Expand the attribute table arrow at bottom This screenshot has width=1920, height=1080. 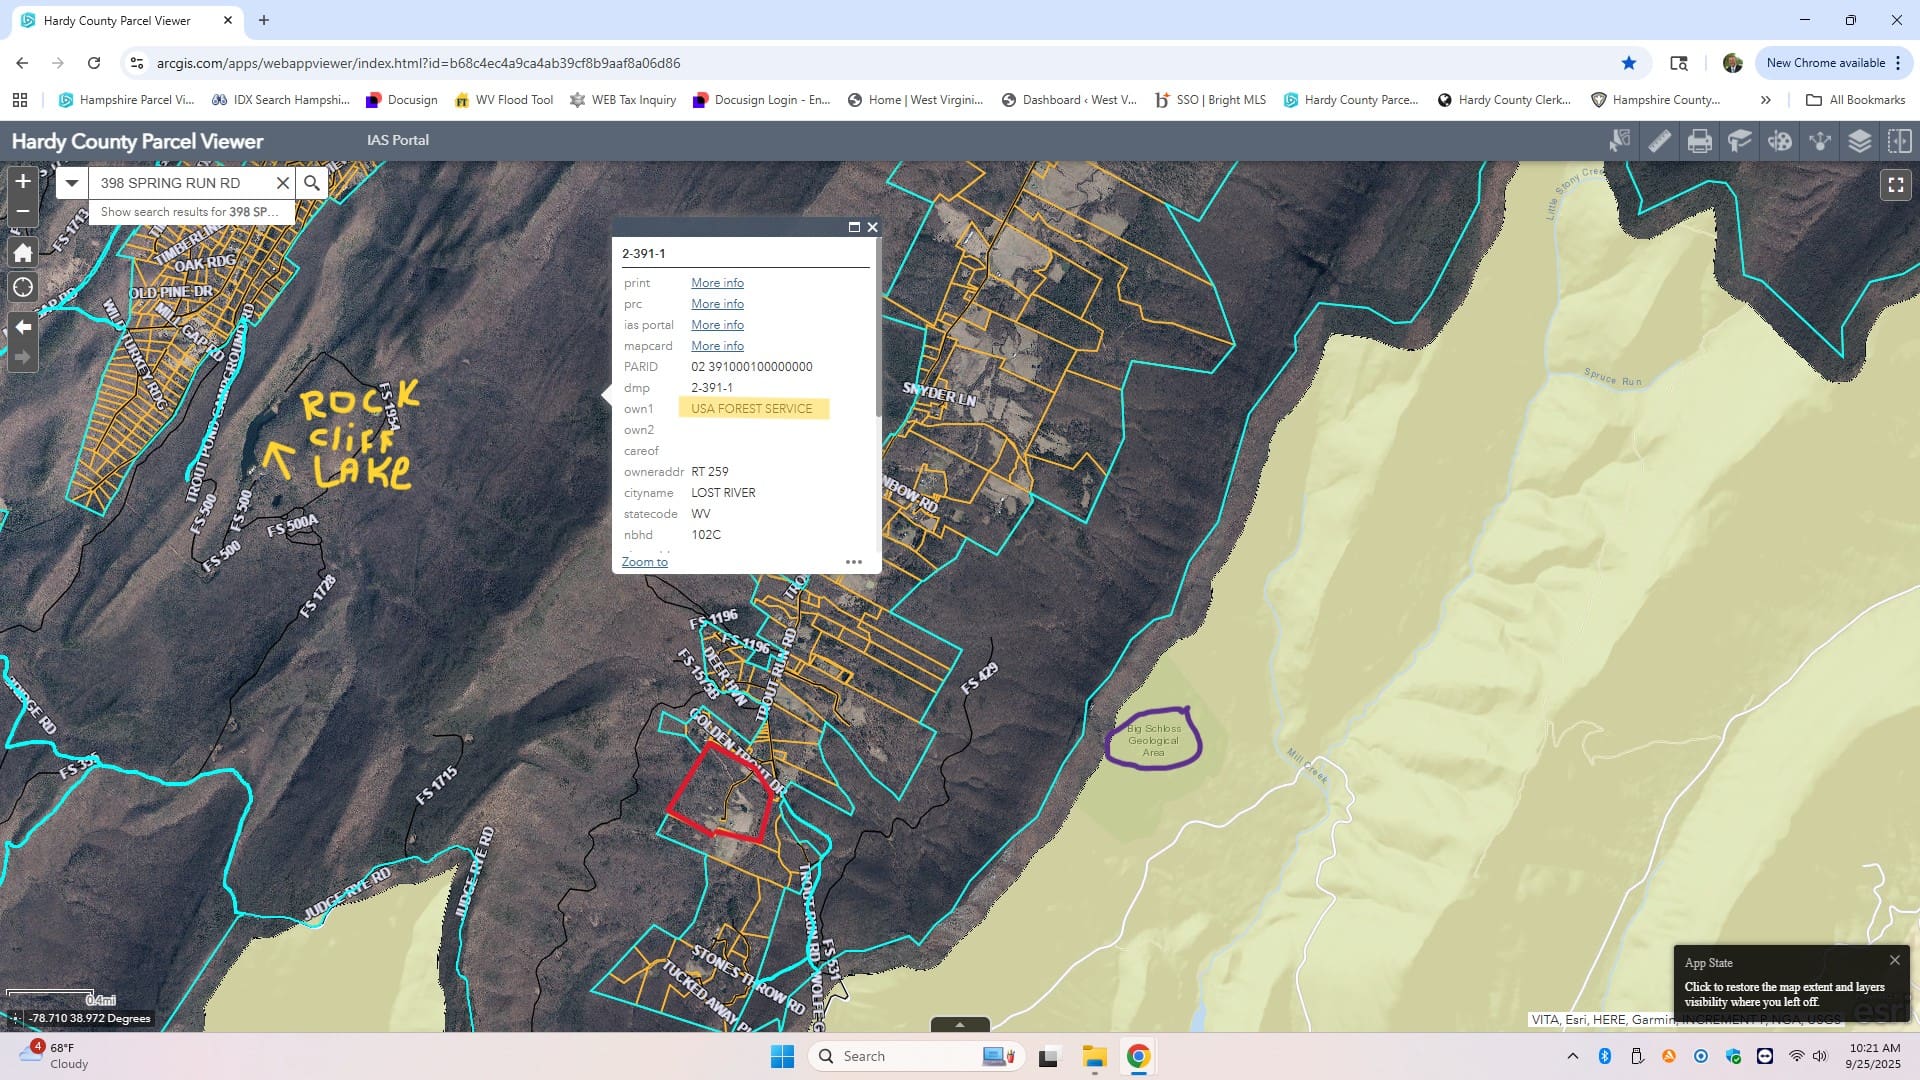pos(959,1024)
